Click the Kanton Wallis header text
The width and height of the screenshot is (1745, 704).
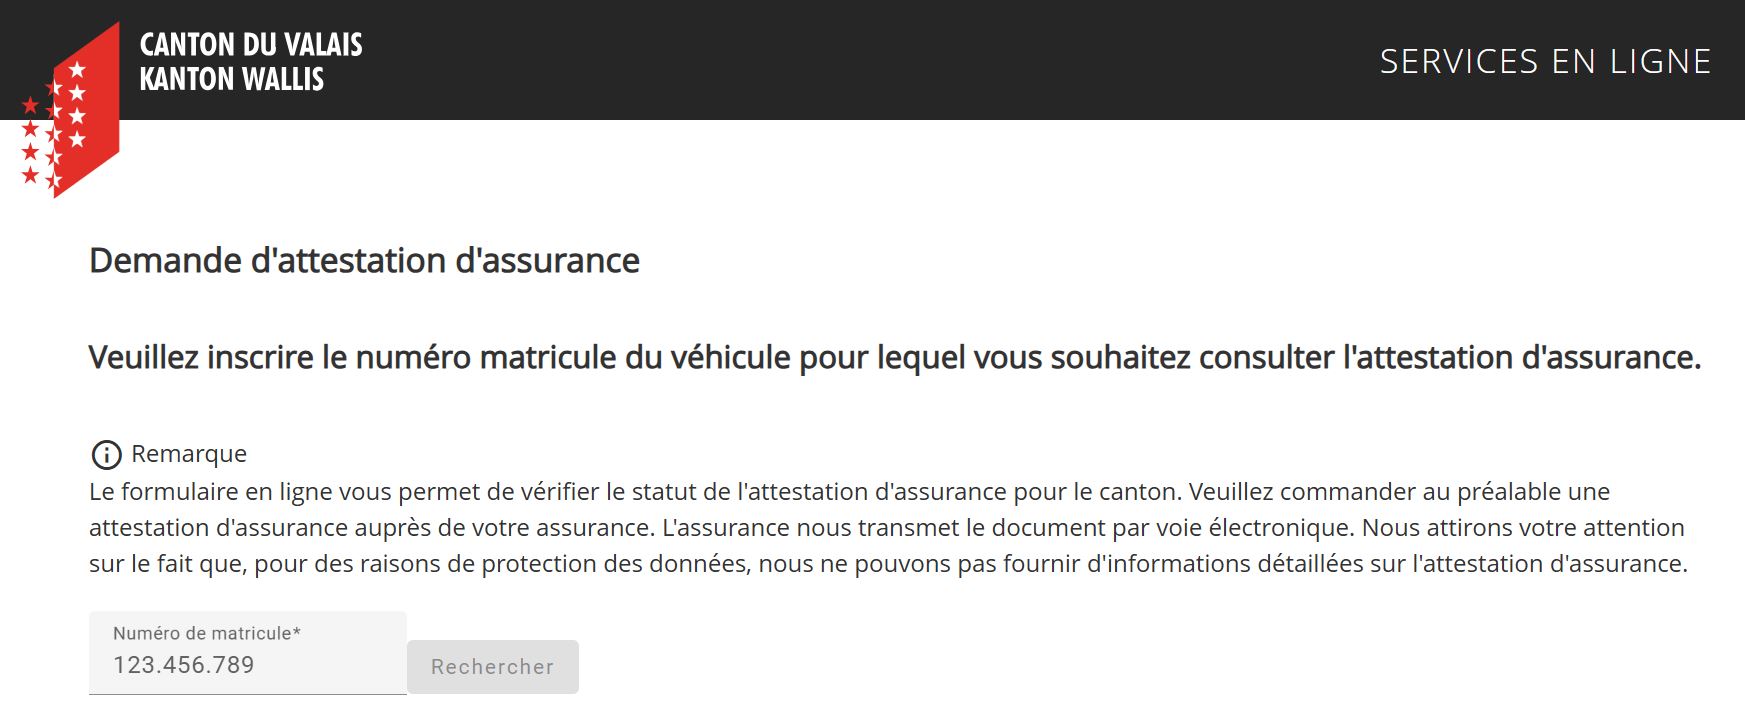(x=232, y=79)
